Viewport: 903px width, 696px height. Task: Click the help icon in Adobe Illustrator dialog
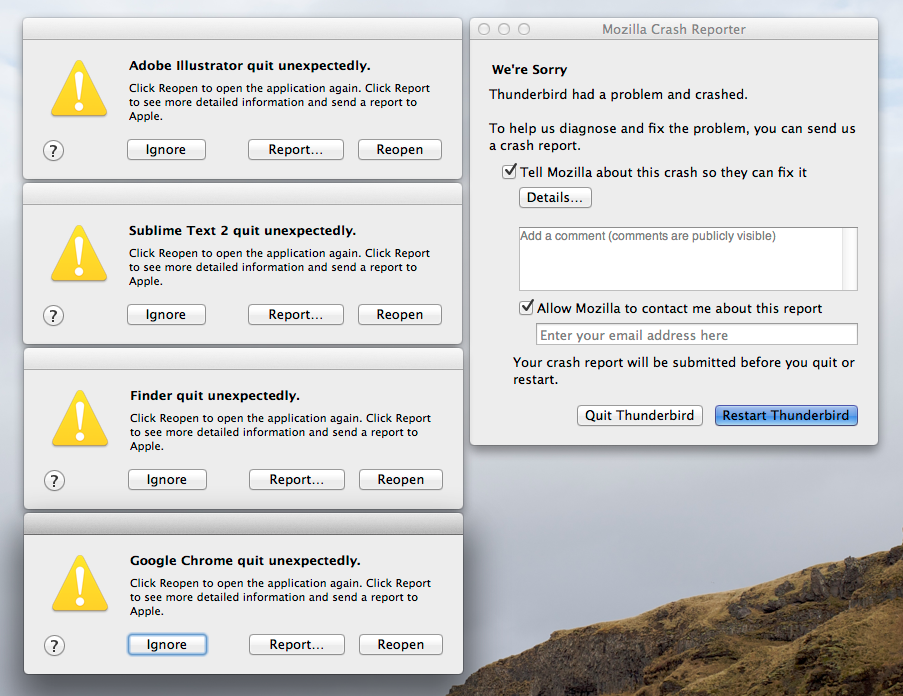[54, 151]
